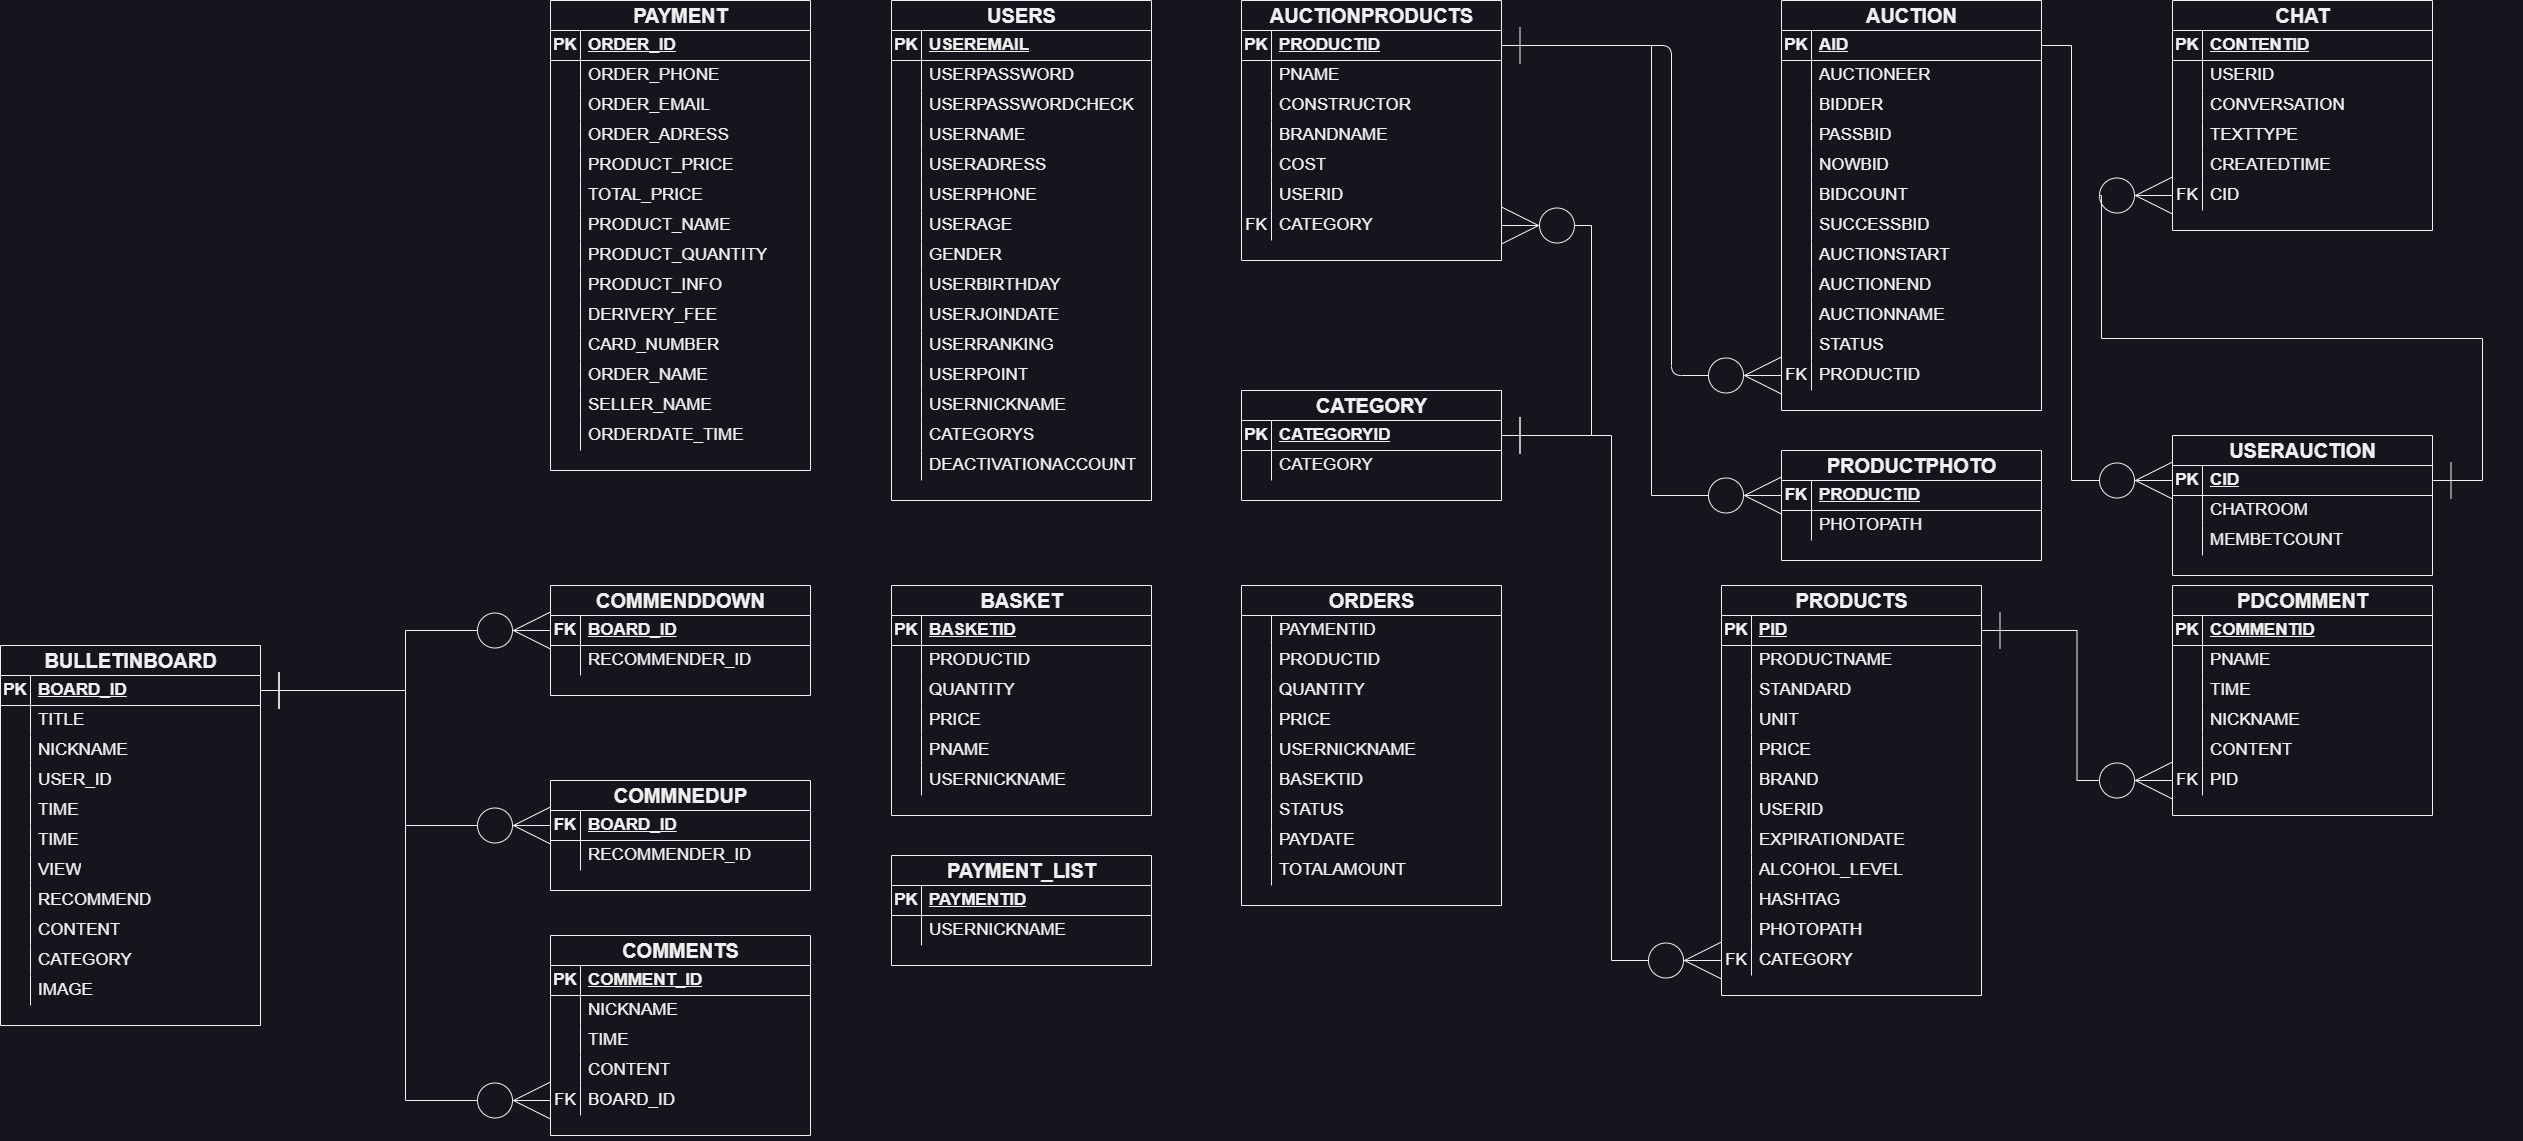Click the PK marker on CATEGORYID
The image size is (2523, 1141).
(x=1255, y=434)
